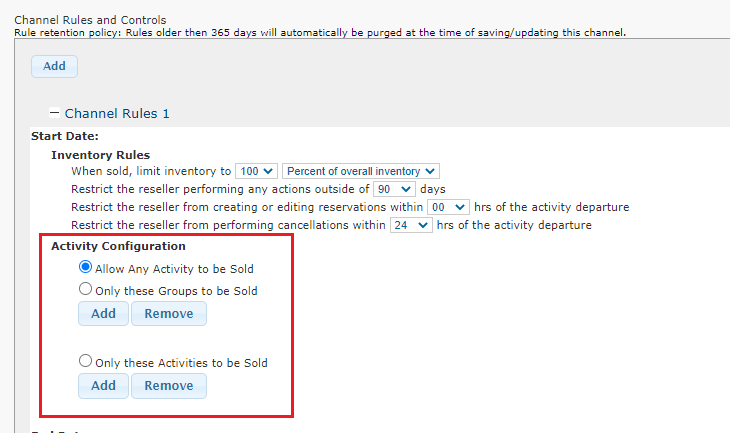Click the Start Date label
Image resolution: width=730 pixels, height=433 pixels.
[65, 136]
